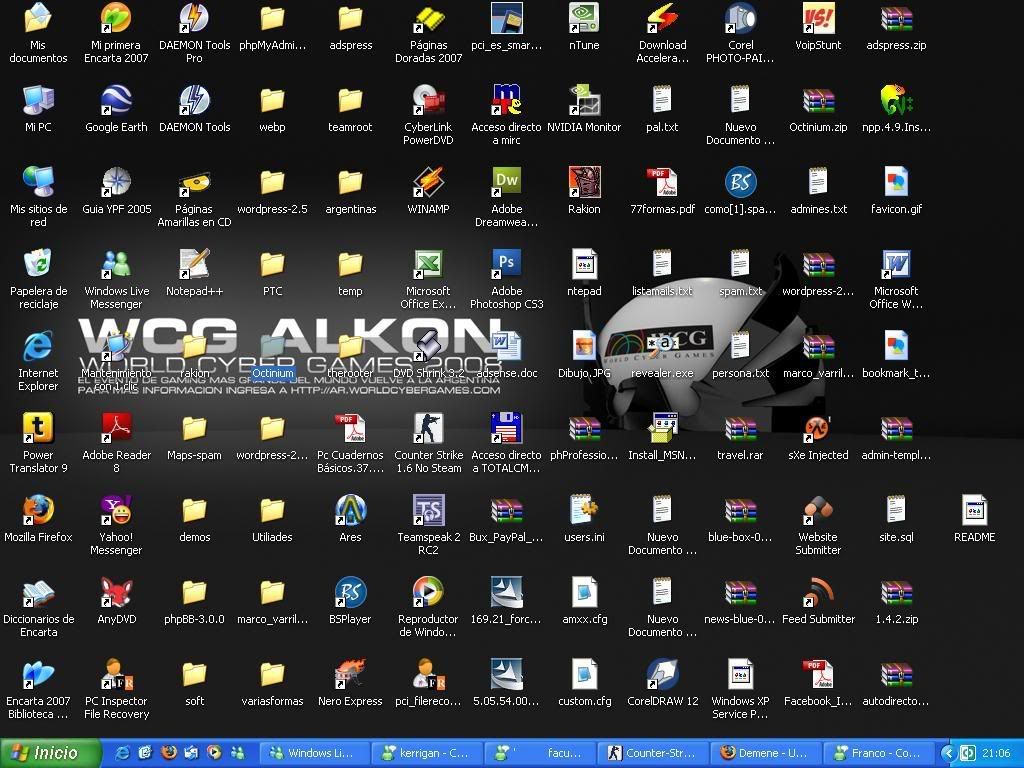Viewport: 1024px width, 768px height.
Task: Open the CorelDRAW 12 shortcut
Action: pyautogui.click(x=662, y=674)
